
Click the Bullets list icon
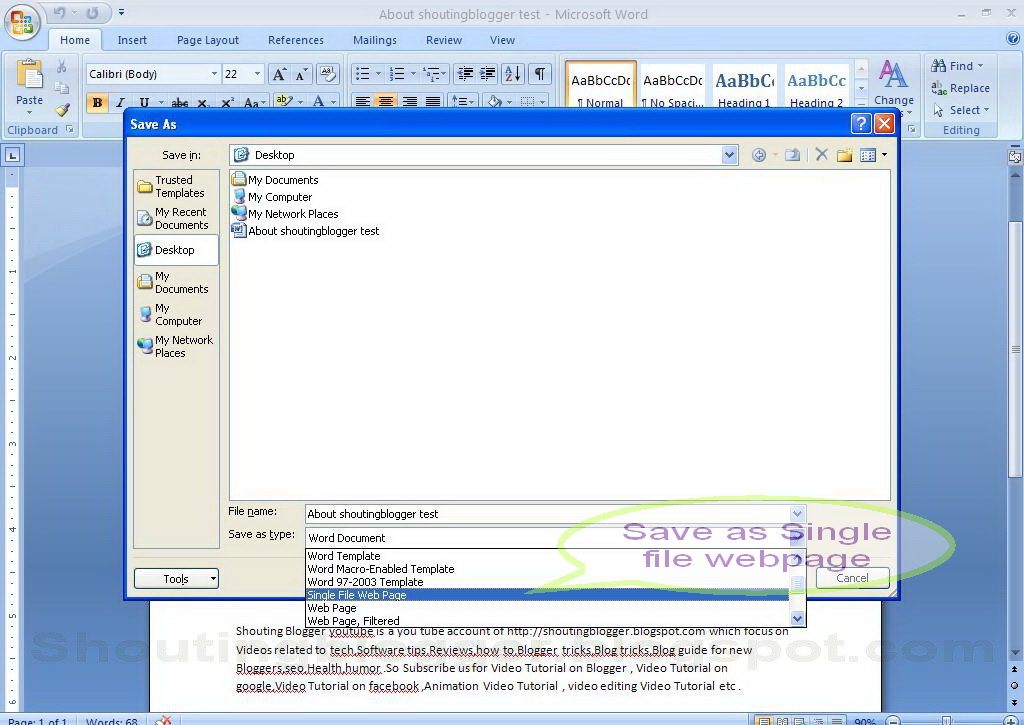click(x=362, y=74)
